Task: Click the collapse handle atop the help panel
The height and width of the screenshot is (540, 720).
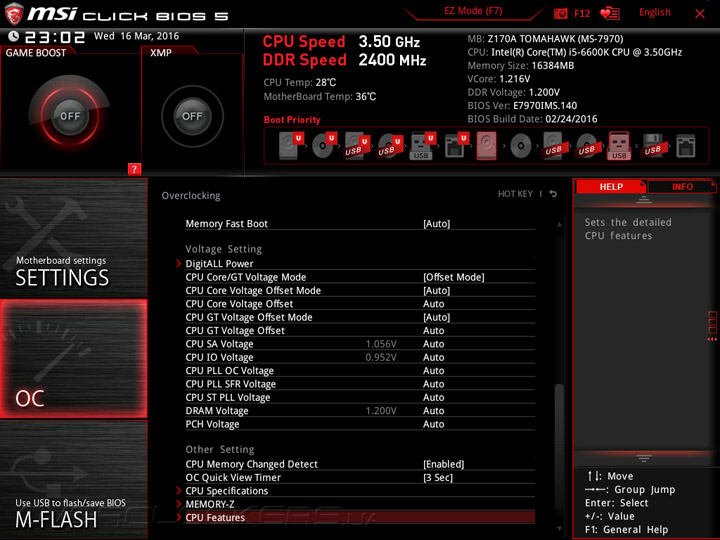Action: [644, 200]
